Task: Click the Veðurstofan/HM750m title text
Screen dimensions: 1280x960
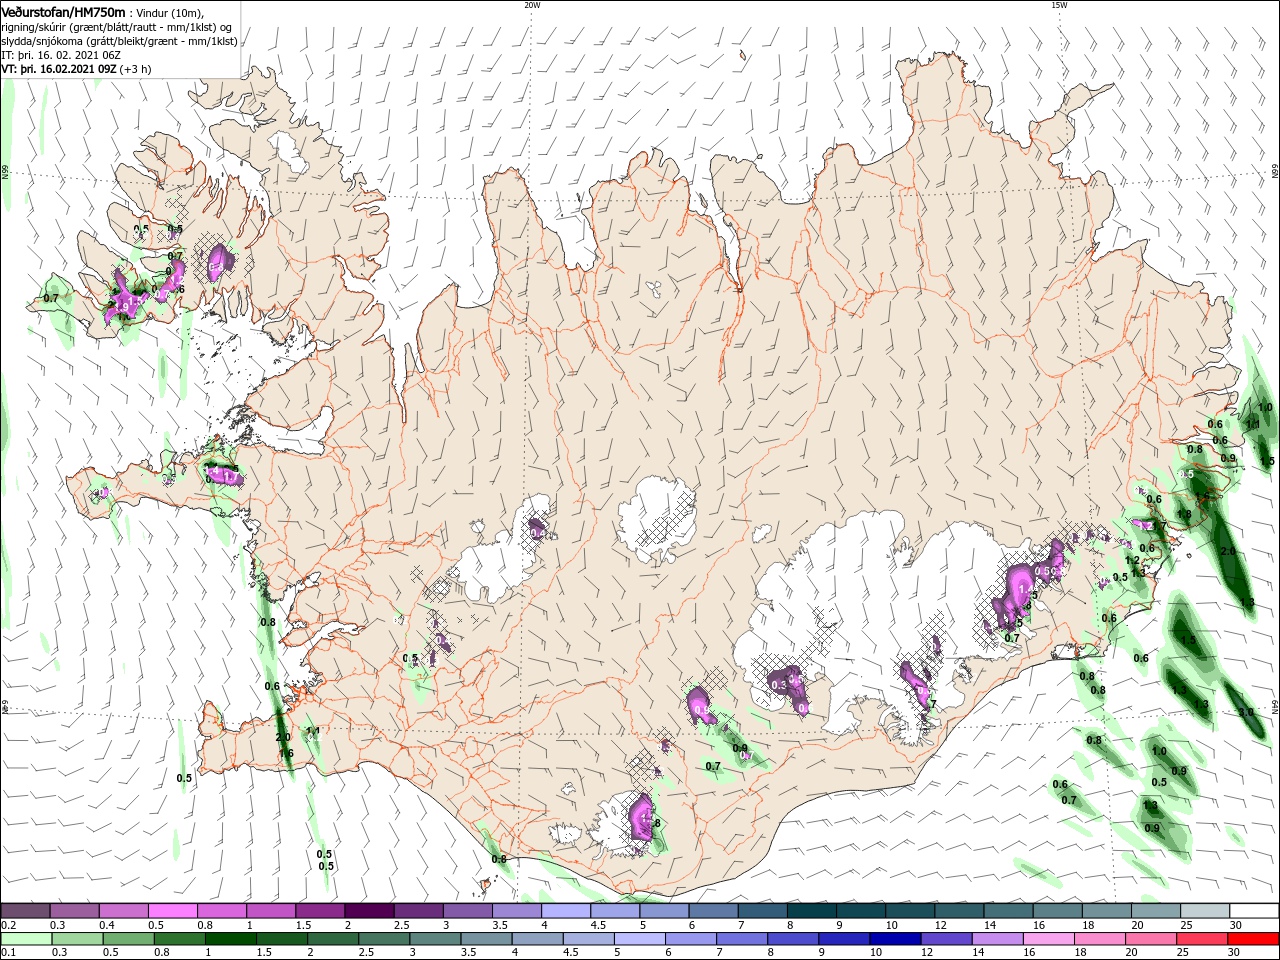Action: 63,11
